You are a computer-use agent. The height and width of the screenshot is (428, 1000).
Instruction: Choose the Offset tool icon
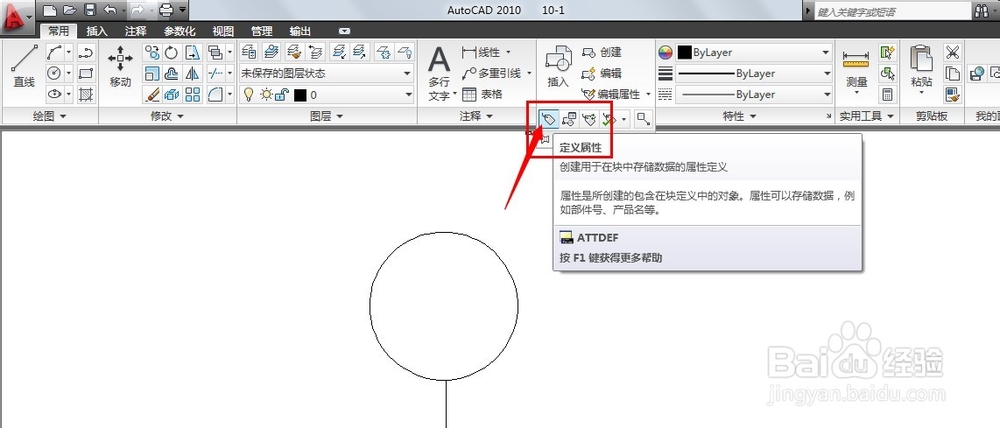(x=172, y=73)
